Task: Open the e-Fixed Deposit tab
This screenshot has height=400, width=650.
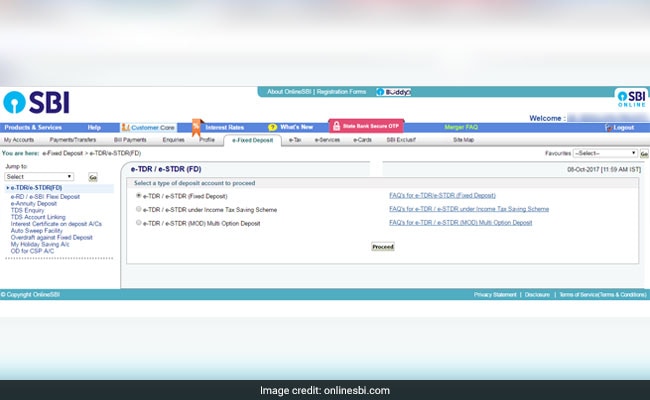Action: click(252, 141)
